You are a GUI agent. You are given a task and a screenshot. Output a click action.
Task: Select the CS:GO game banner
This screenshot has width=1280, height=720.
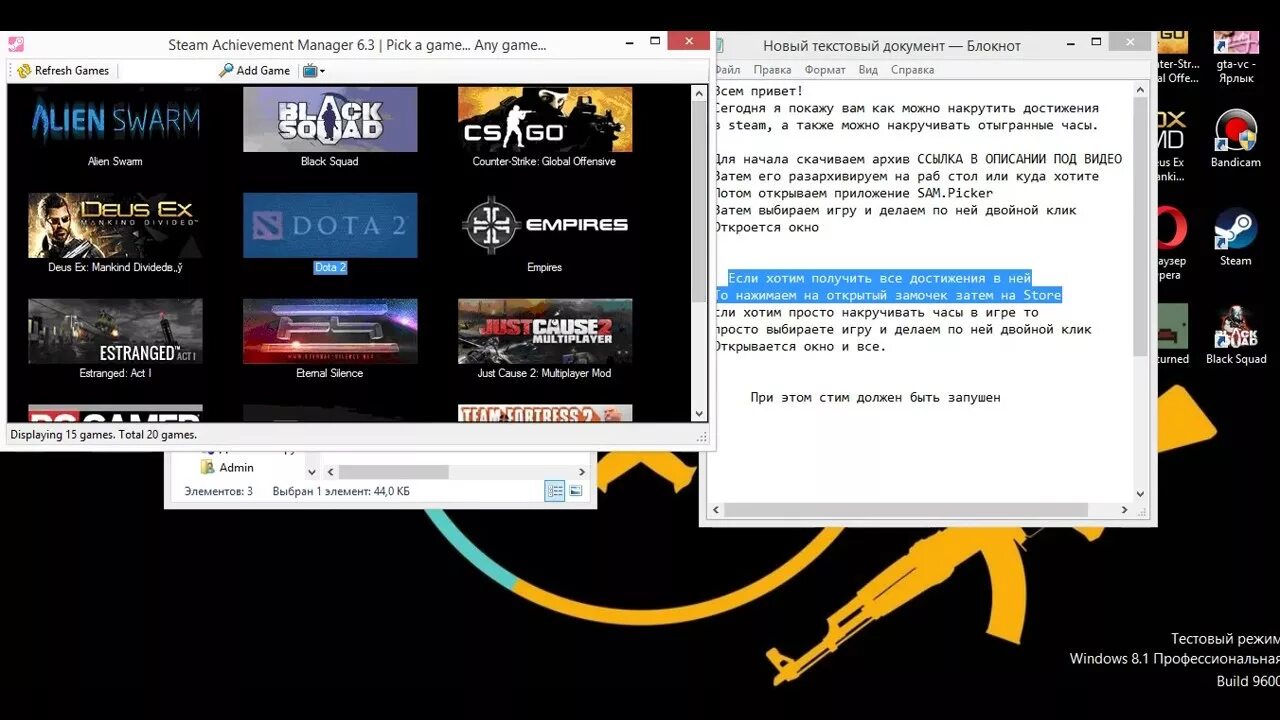pyautogui.click(x=545, y=119)
